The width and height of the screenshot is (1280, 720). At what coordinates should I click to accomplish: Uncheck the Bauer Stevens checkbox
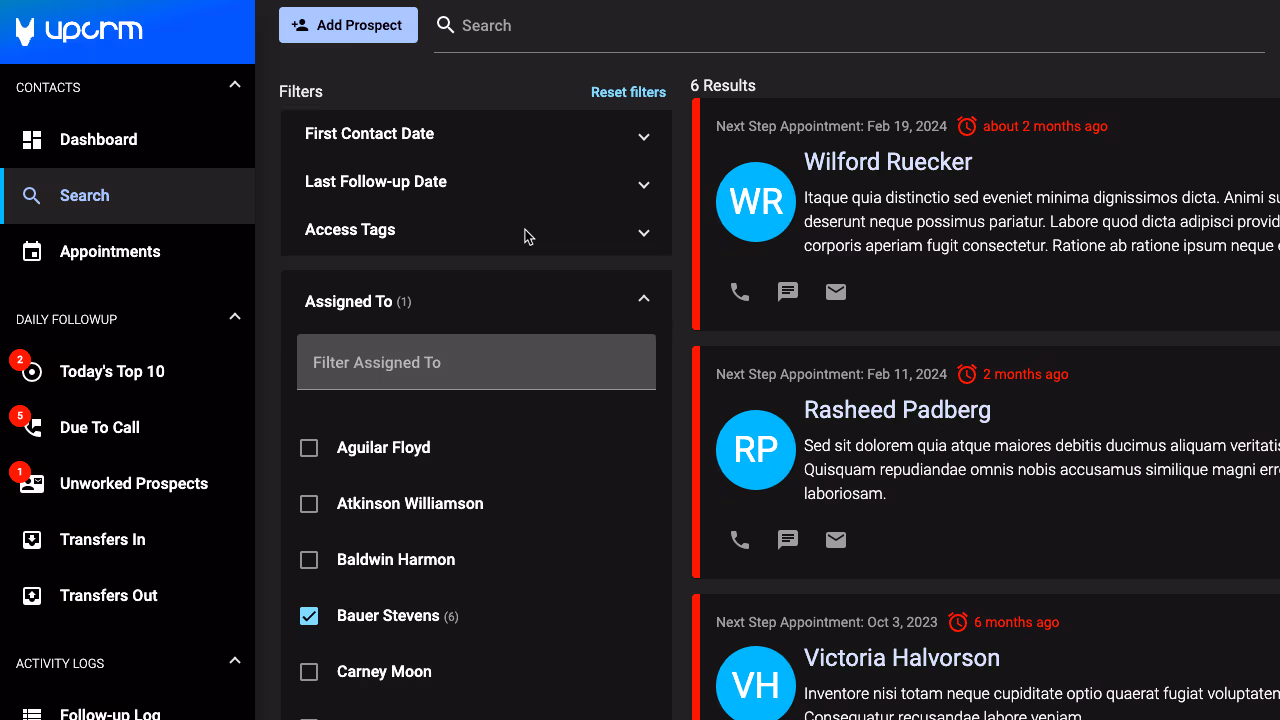[309, 616]
